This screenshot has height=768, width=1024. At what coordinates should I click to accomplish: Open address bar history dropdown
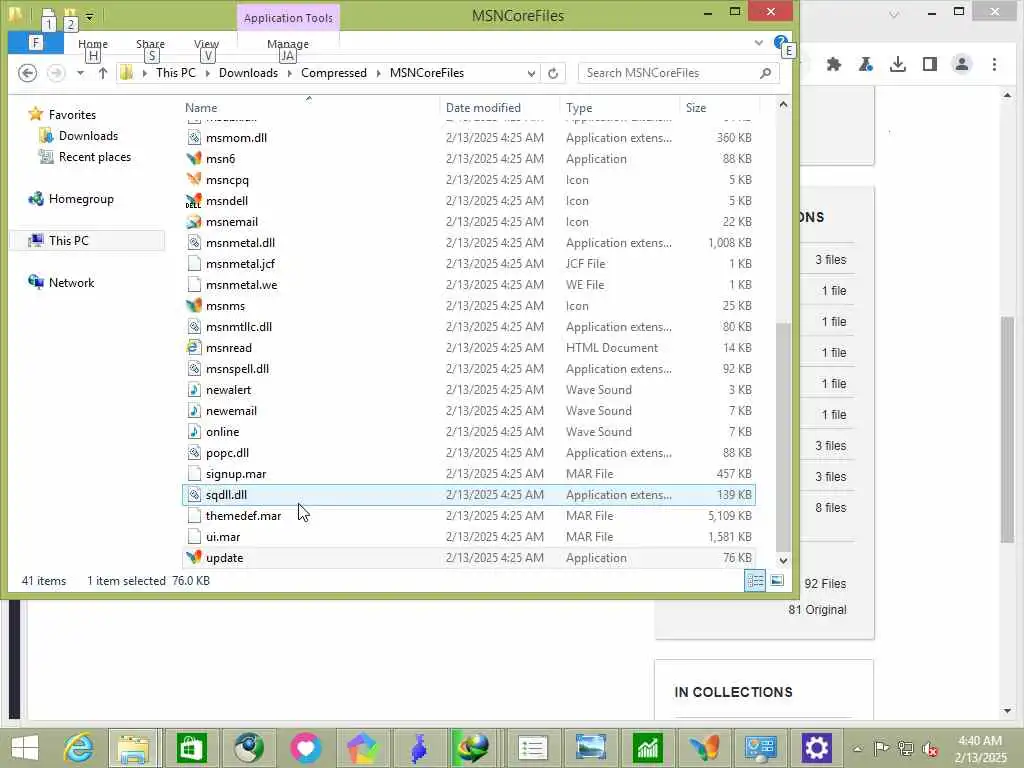click(x=531, y=73)
